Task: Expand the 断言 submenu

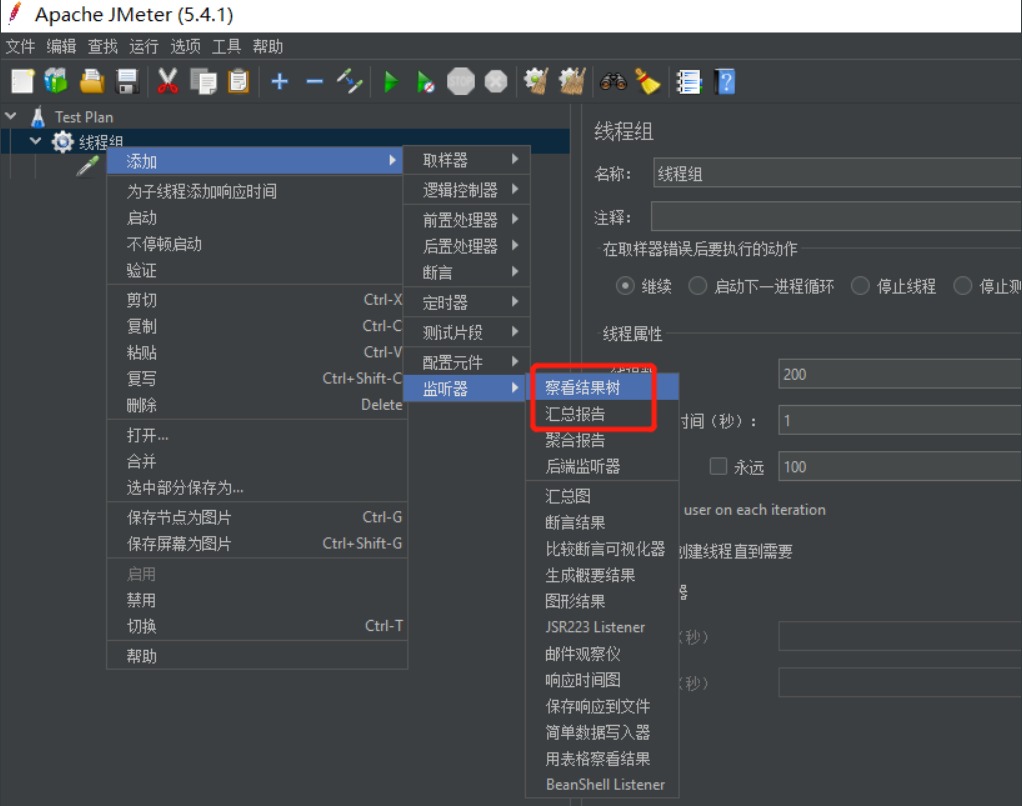Action: click(466, 272)
